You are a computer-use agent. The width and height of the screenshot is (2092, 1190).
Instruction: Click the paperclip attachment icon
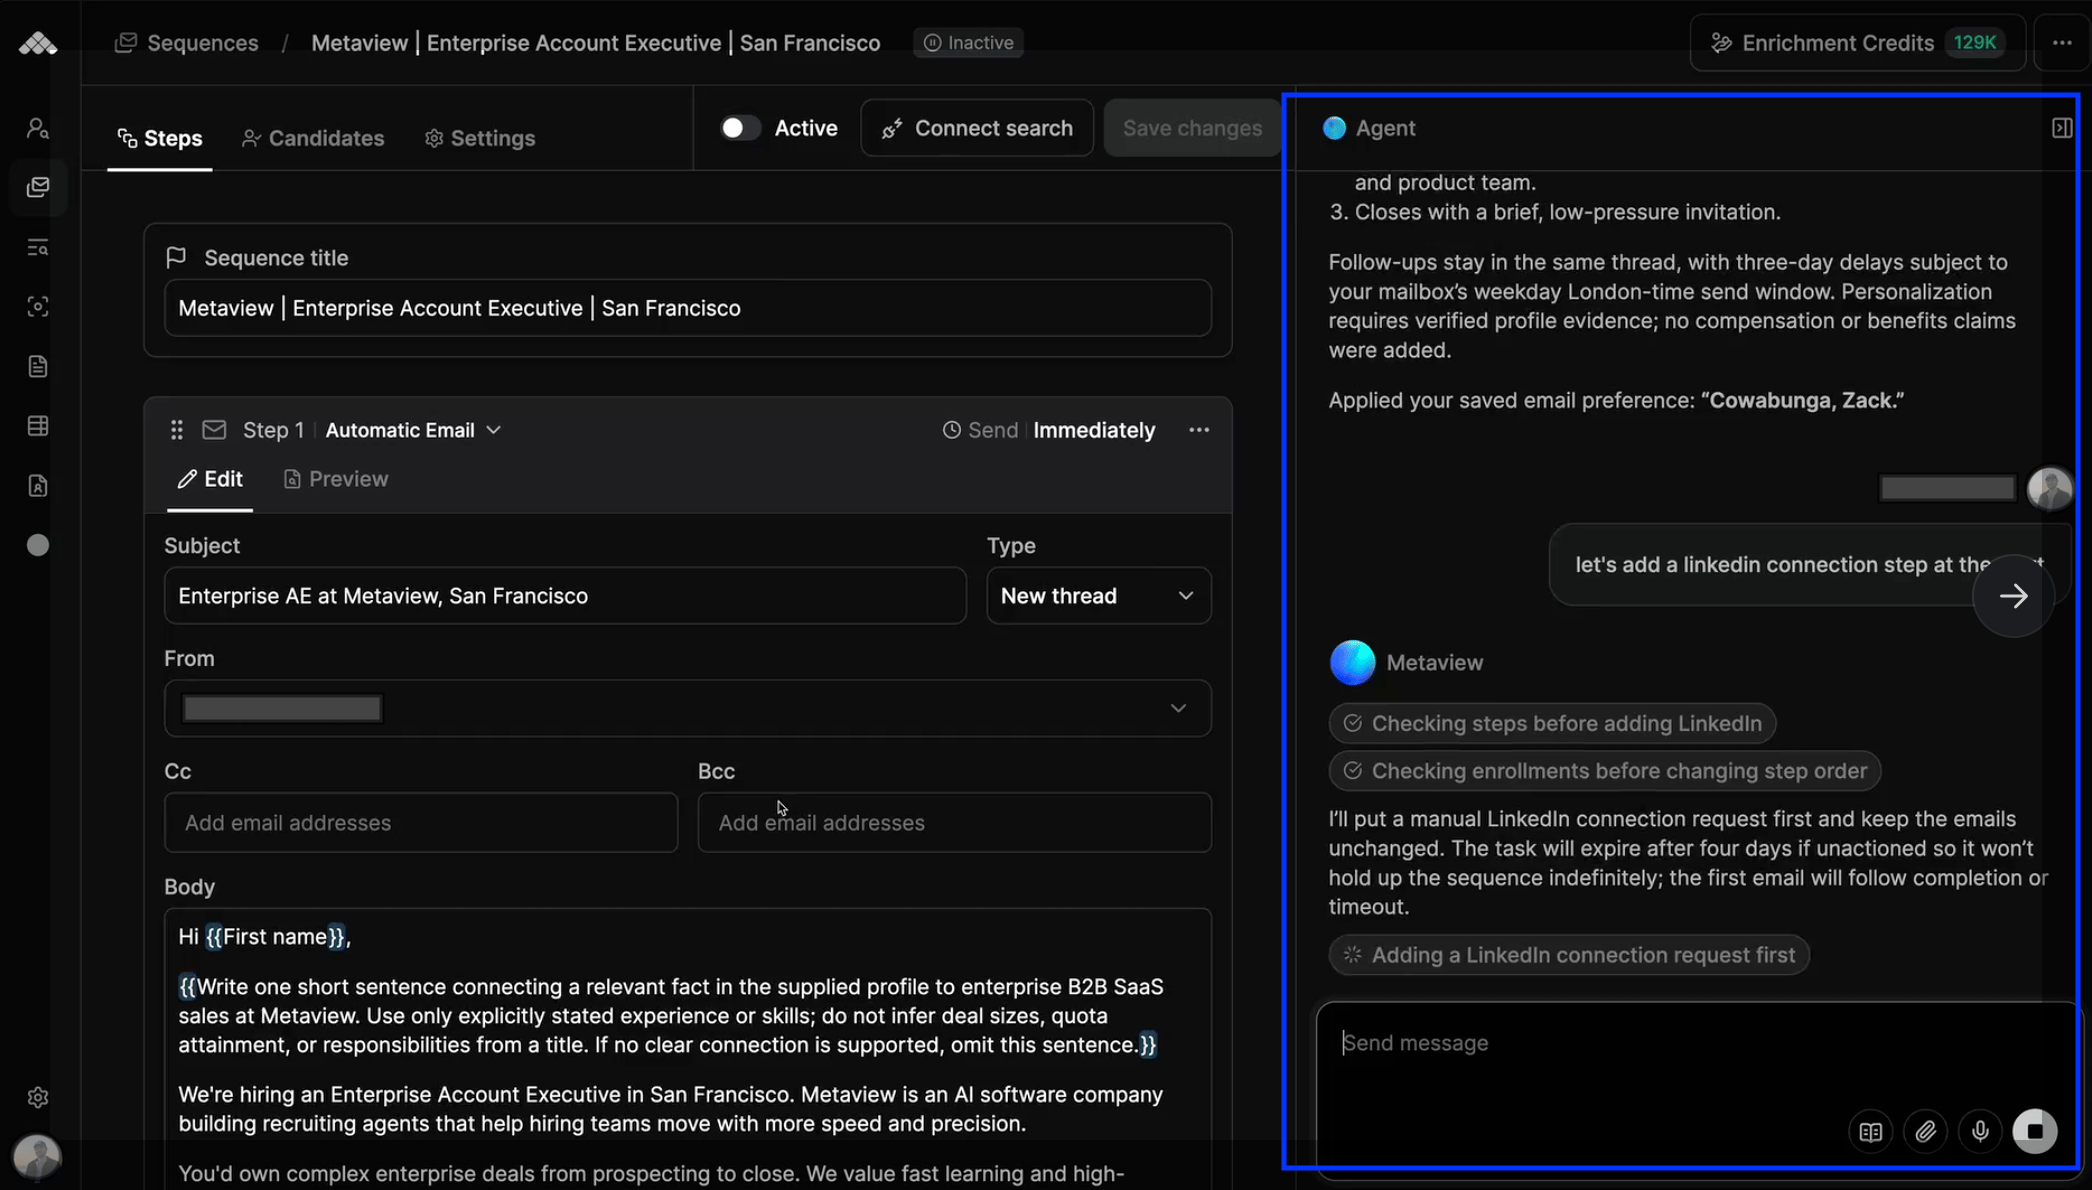coord(1926,1131)
